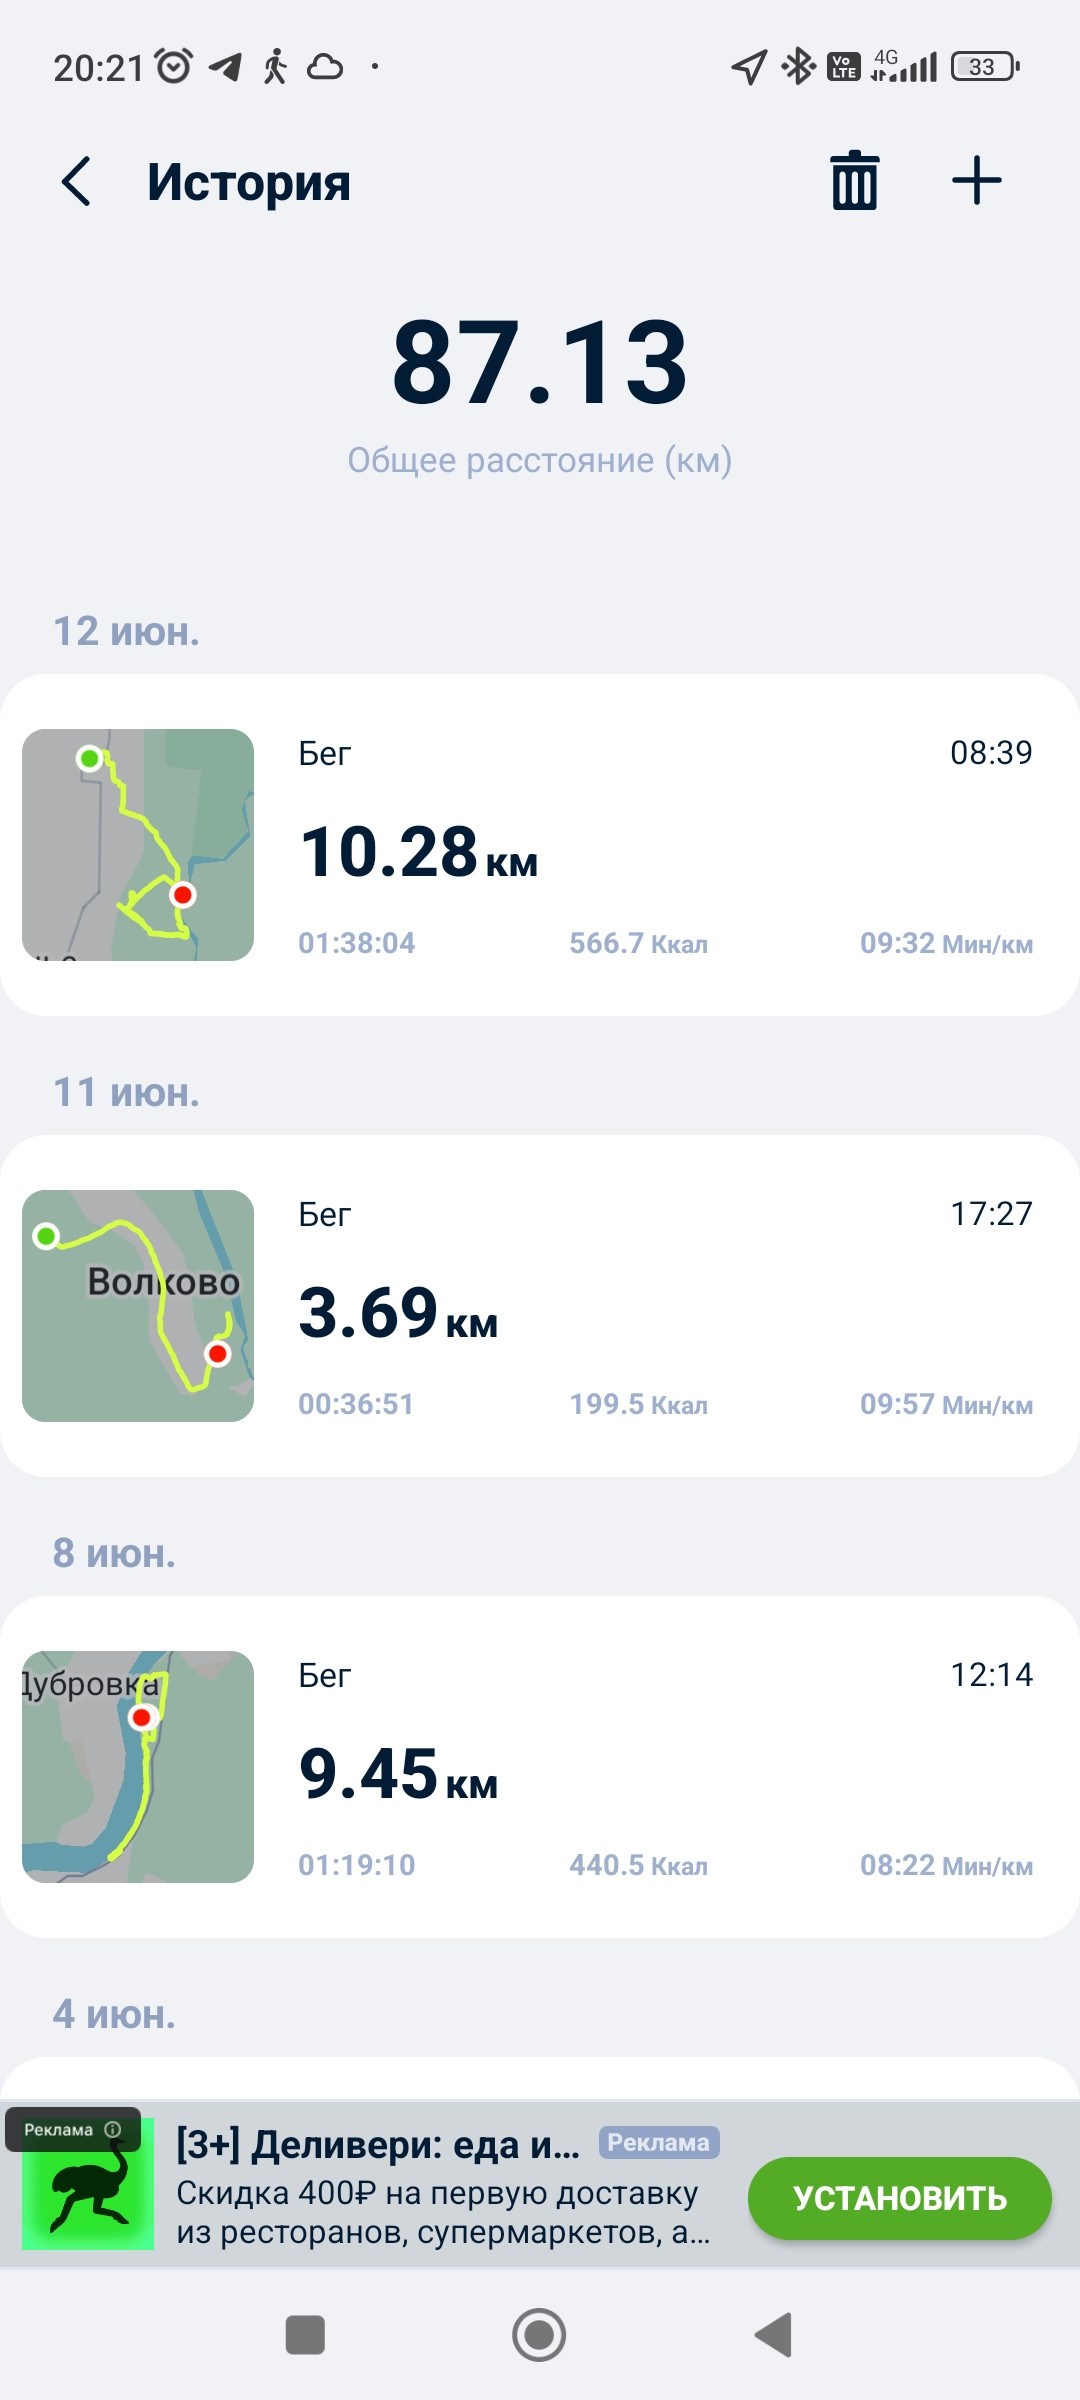Tap the 4 июн. date header

pos(114,2014)
